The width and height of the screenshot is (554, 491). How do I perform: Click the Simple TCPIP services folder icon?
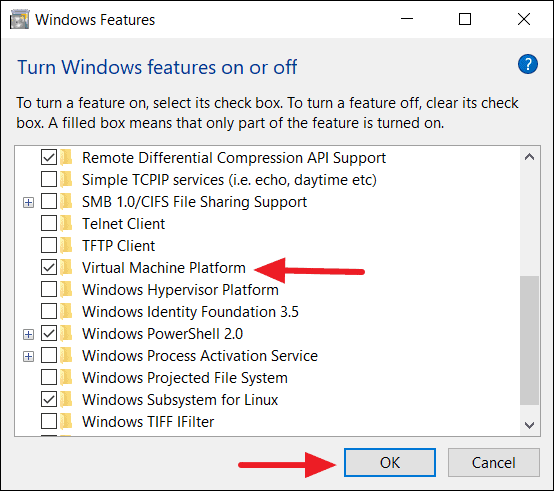[x=66, y=179]
